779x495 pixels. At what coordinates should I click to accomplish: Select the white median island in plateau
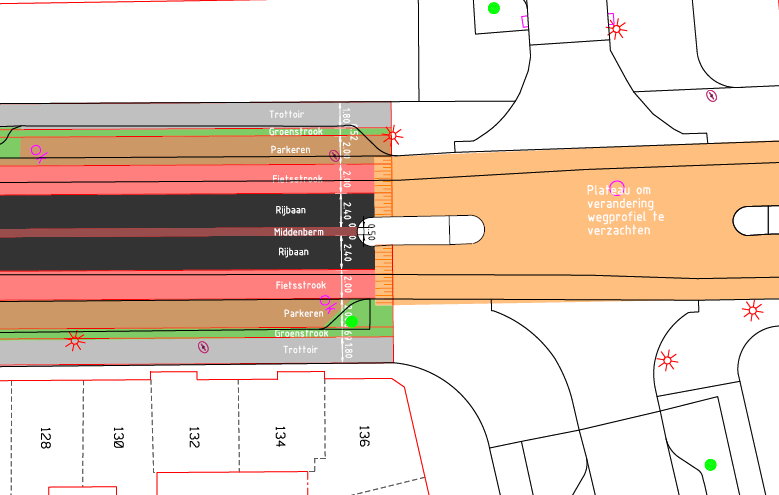point(432,230)
